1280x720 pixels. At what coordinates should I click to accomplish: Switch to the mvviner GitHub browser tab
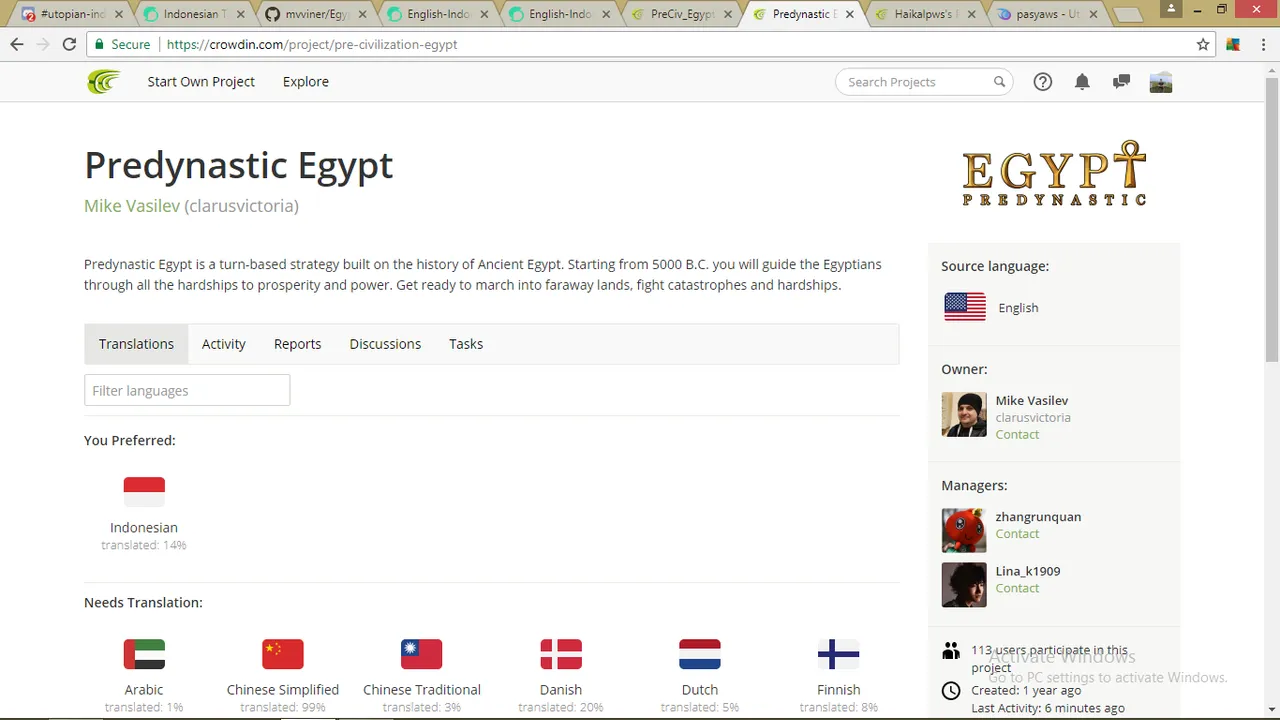pyautogui.click(x=316, y=14)
